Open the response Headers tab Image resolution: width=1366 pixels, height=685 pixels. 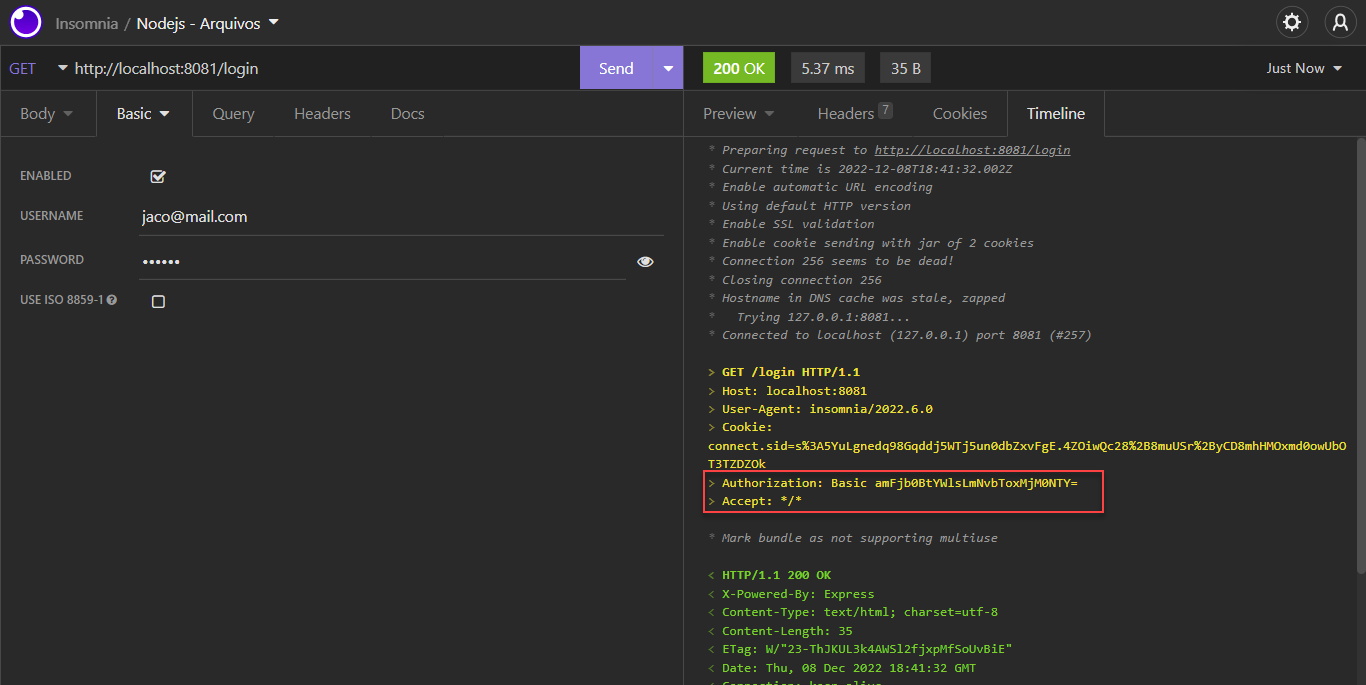855,113
